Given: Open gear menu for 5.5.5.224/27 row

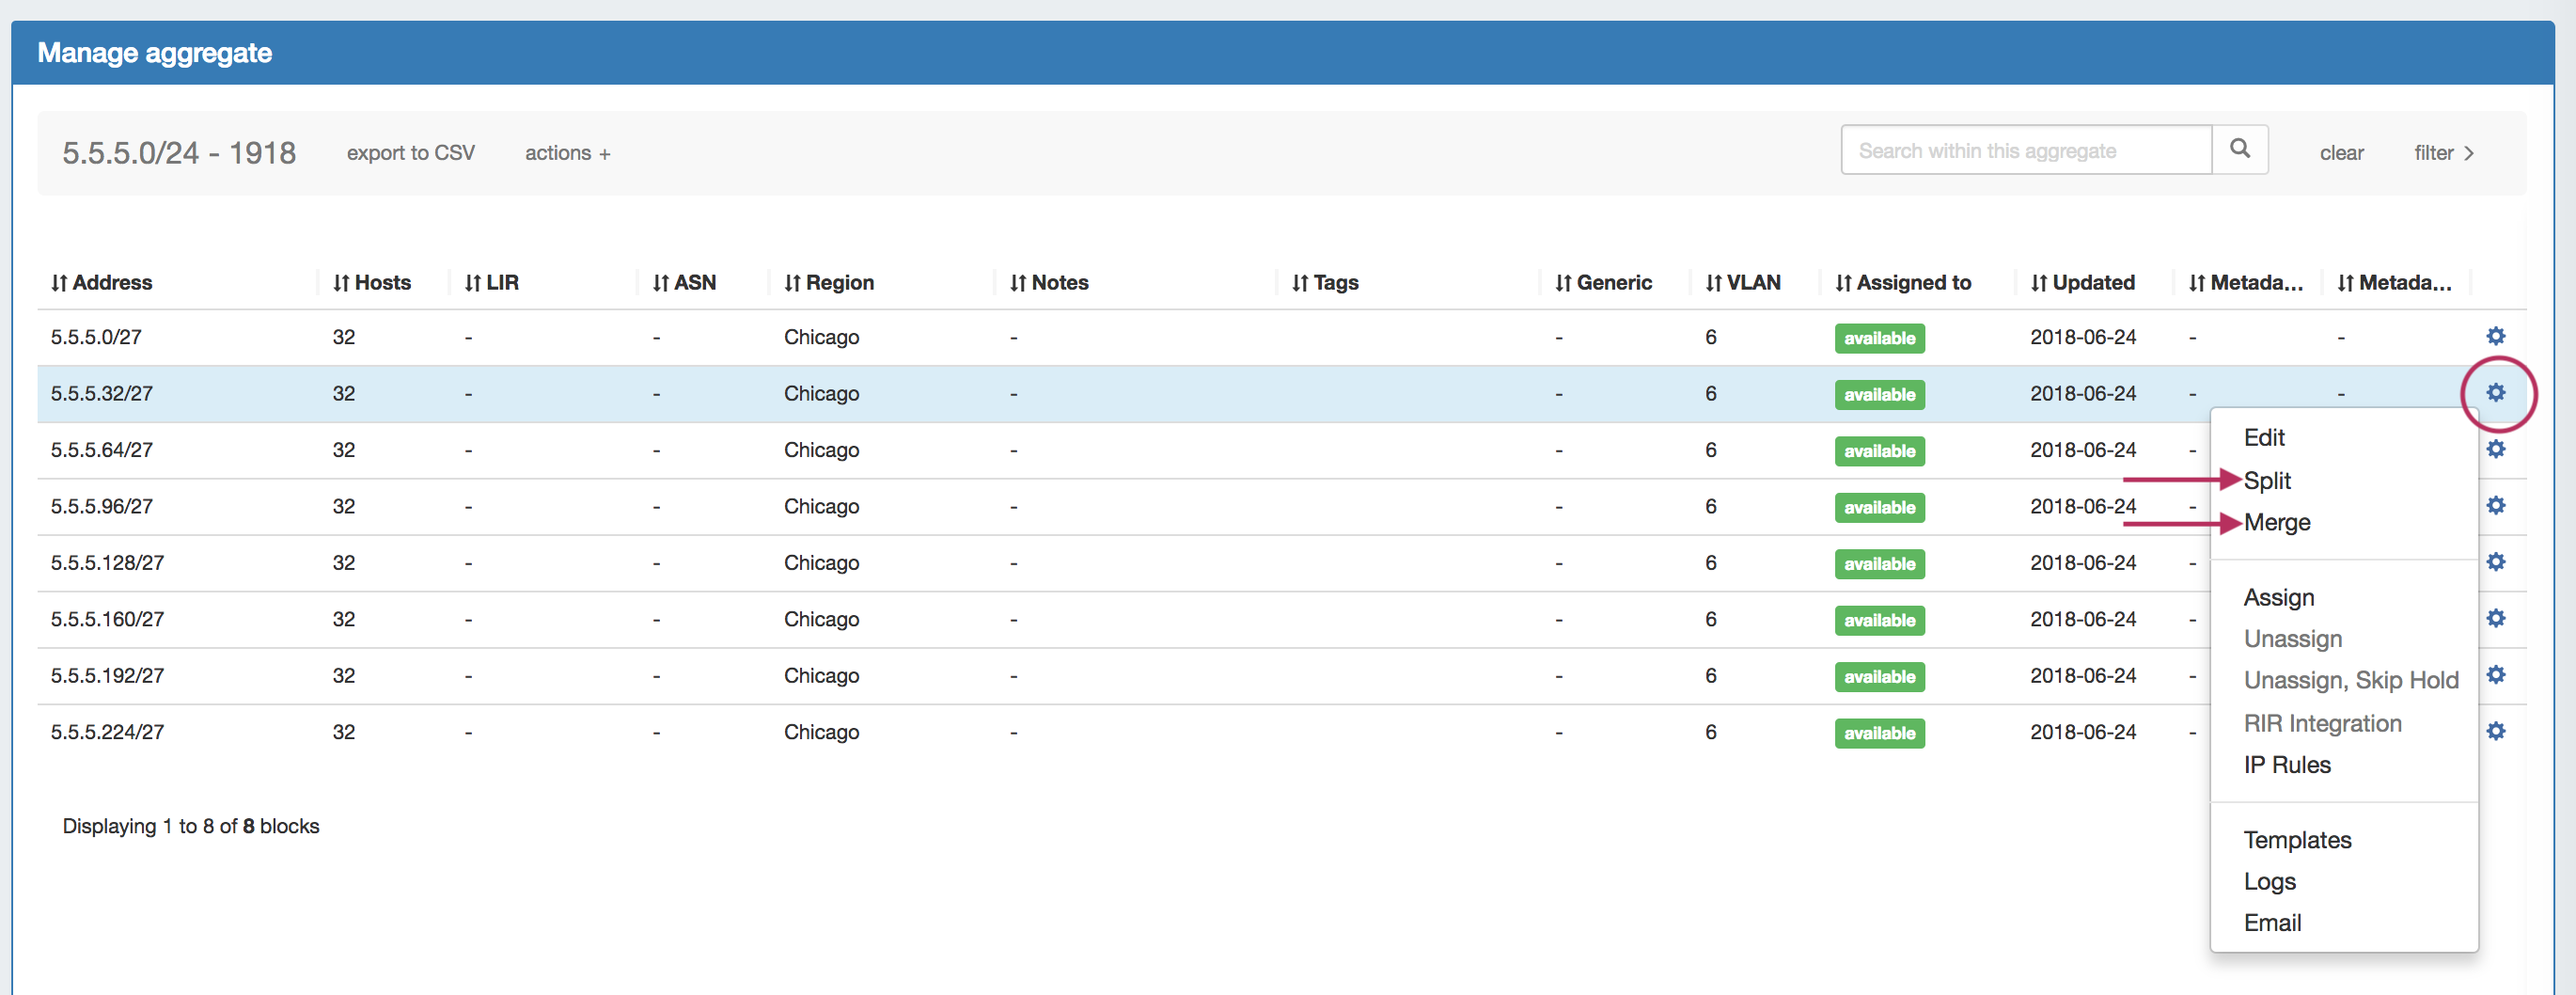Looking at the screenshot, I should point(2495,732).
